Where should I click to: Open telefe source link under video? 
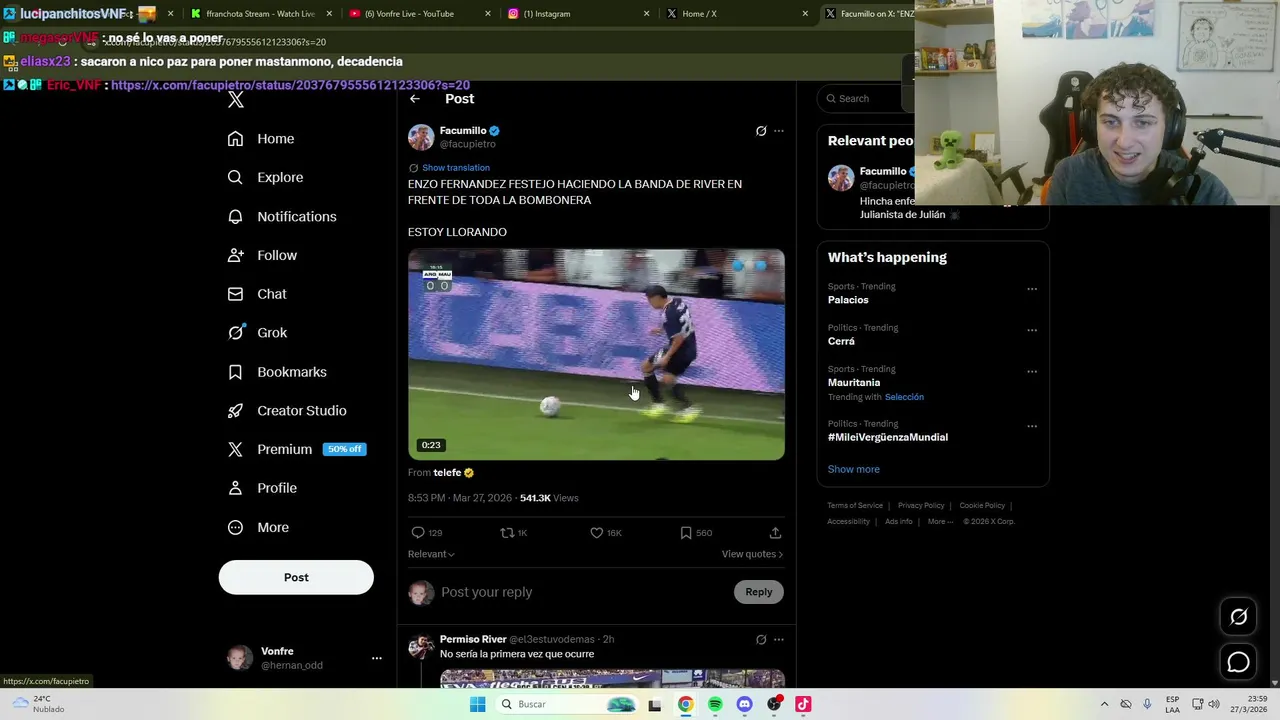click(x=447, y=473)
